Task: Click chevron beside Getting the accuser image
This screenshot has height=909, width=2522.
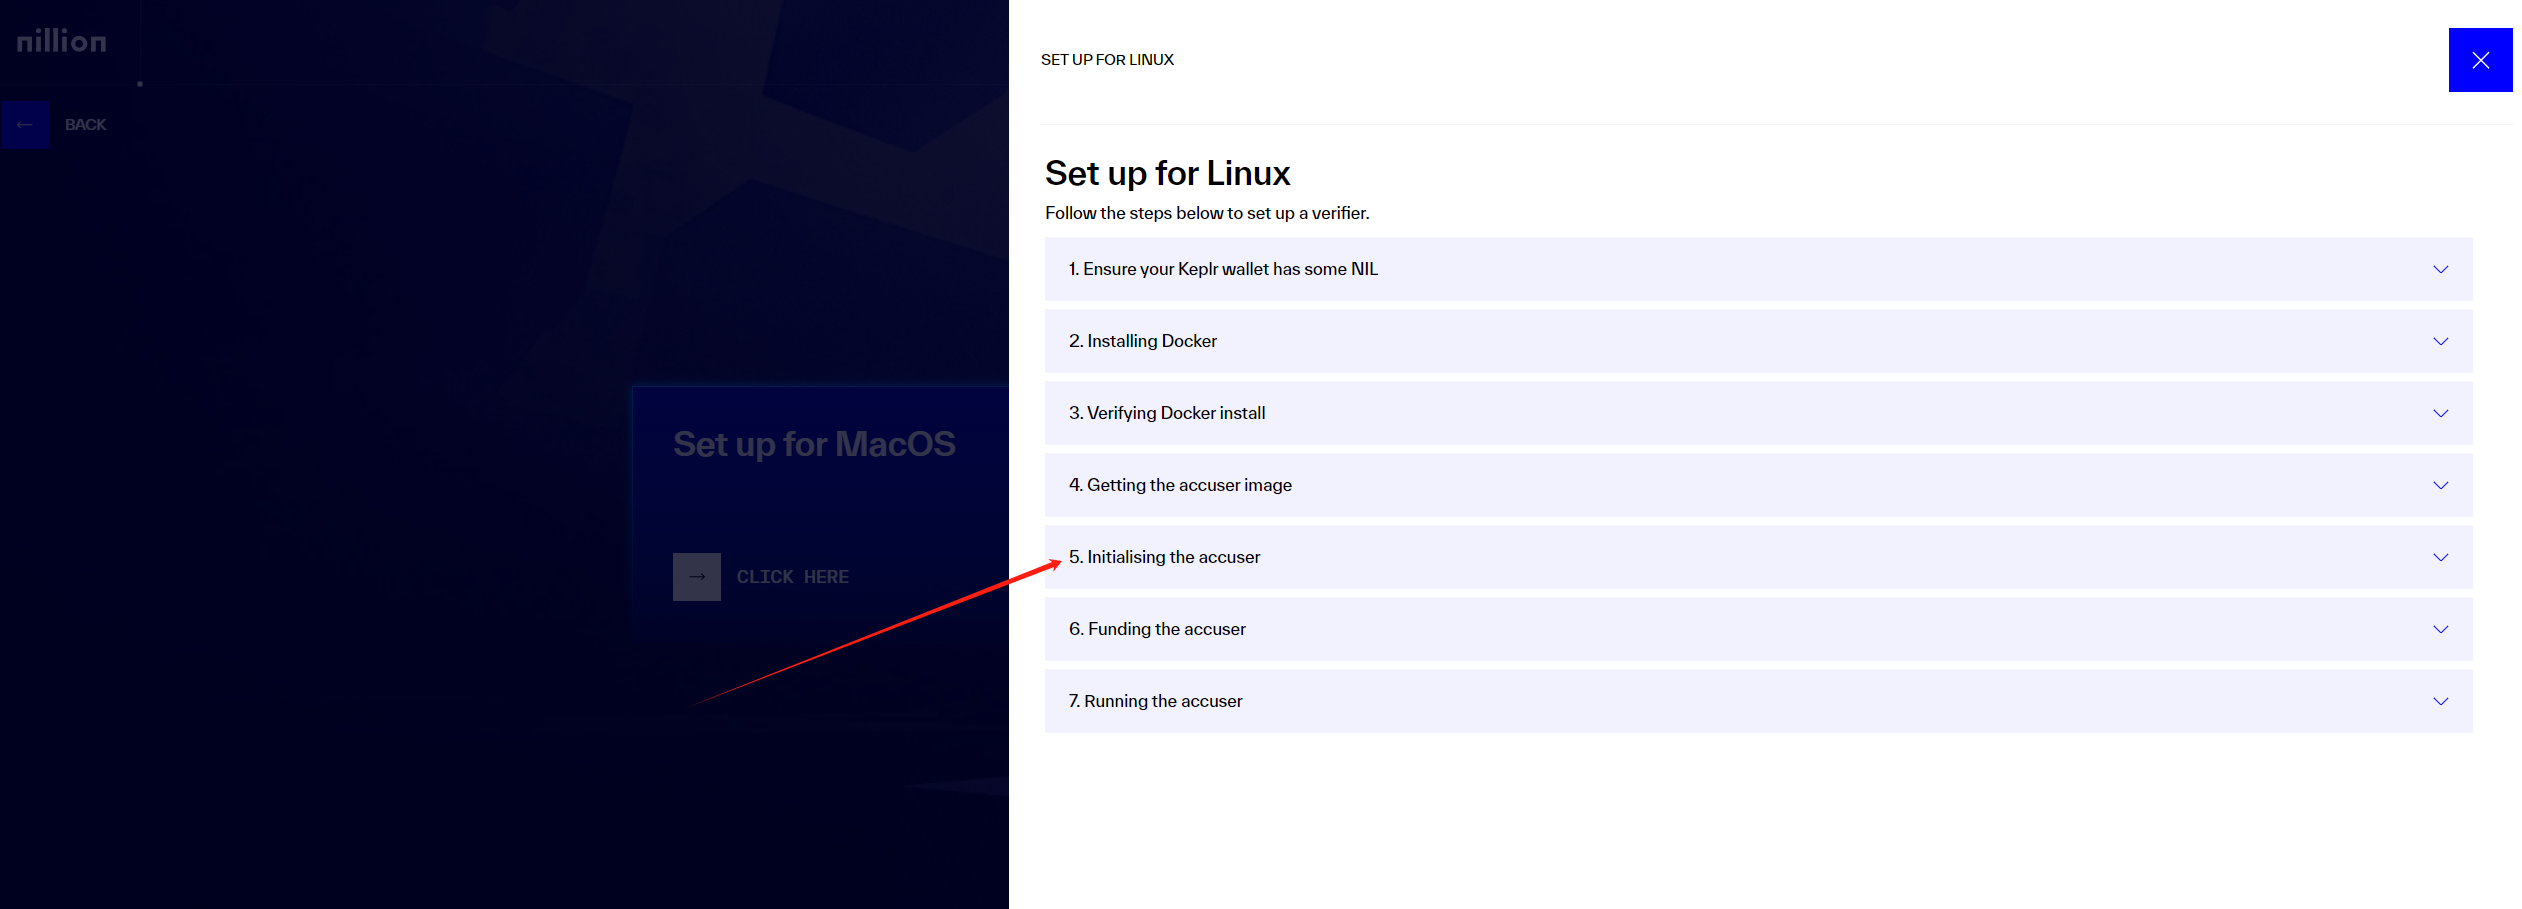Action: coord(2440,485)
